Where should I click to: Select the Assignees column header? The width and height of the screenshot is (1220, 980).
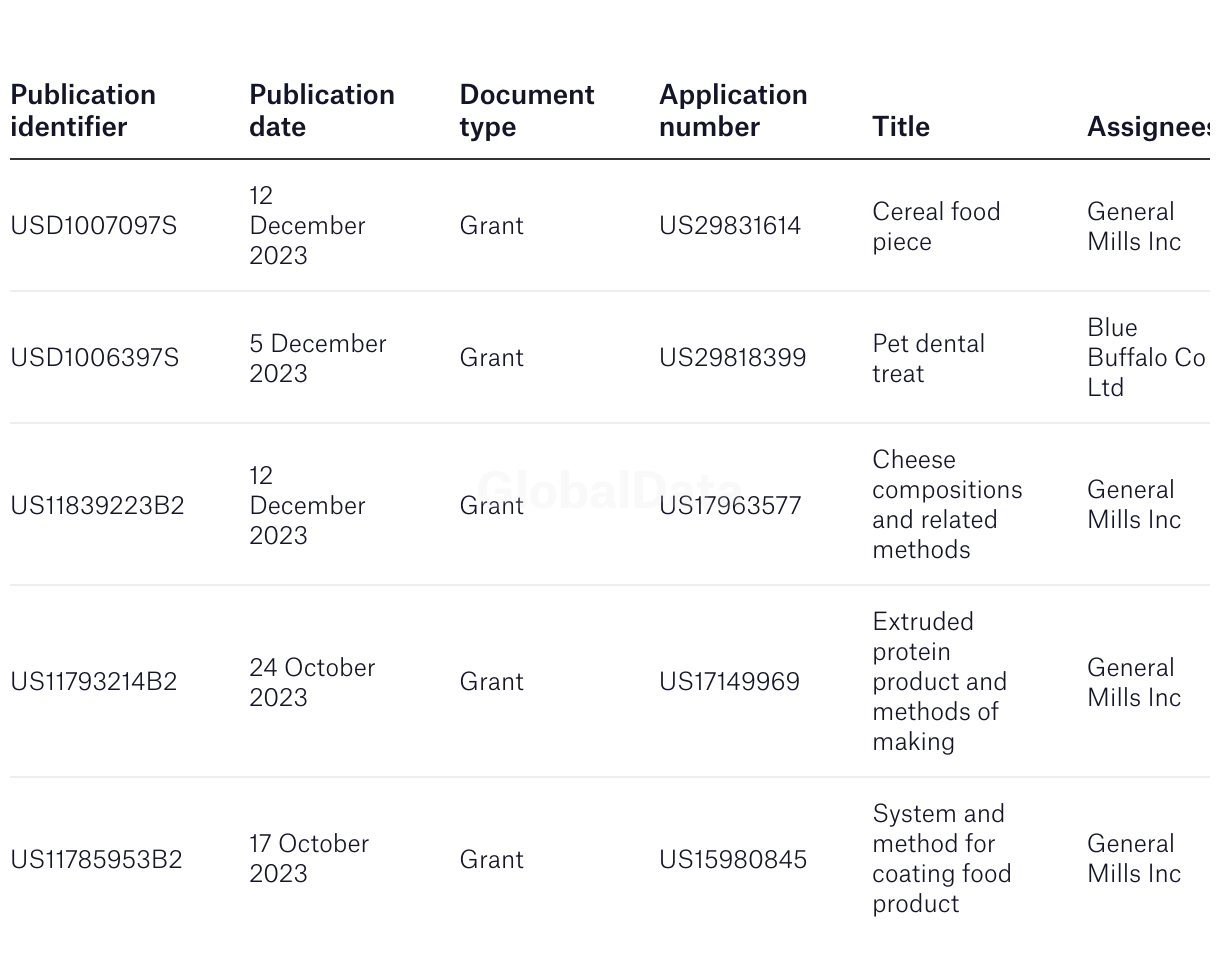coord(1148,126)
